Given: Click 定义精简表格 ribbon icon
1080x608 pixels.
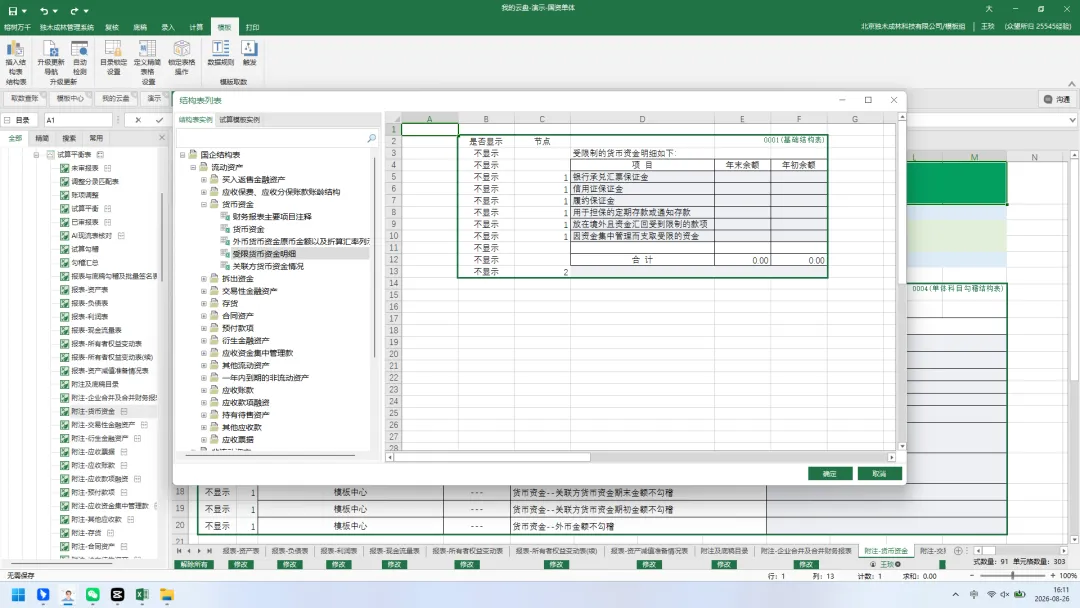Looking at the screenshot, I should (x=147, y=61).
